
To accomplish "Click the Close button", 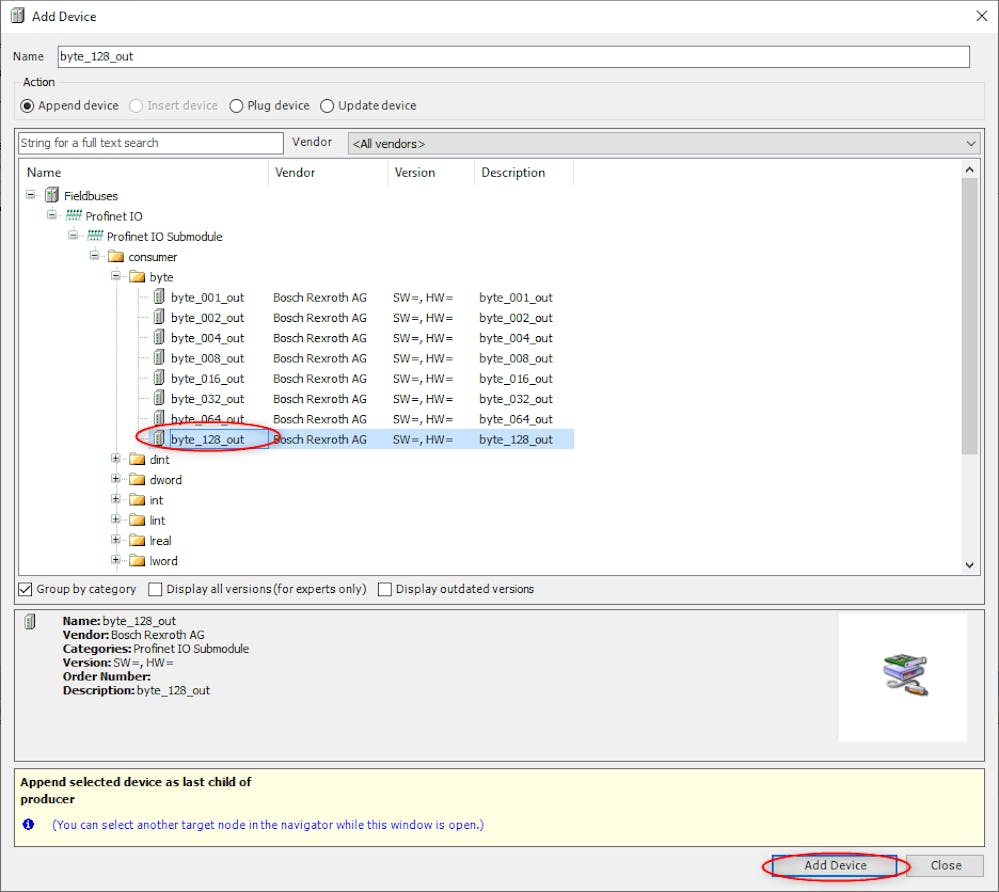I will coord(945,865).
